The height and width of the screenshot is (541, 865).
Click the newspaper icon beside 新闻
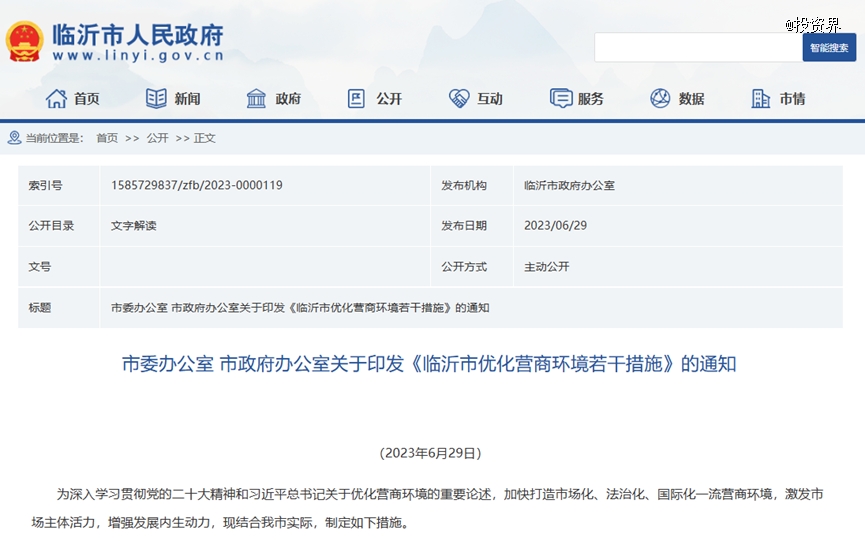point(156,99)
